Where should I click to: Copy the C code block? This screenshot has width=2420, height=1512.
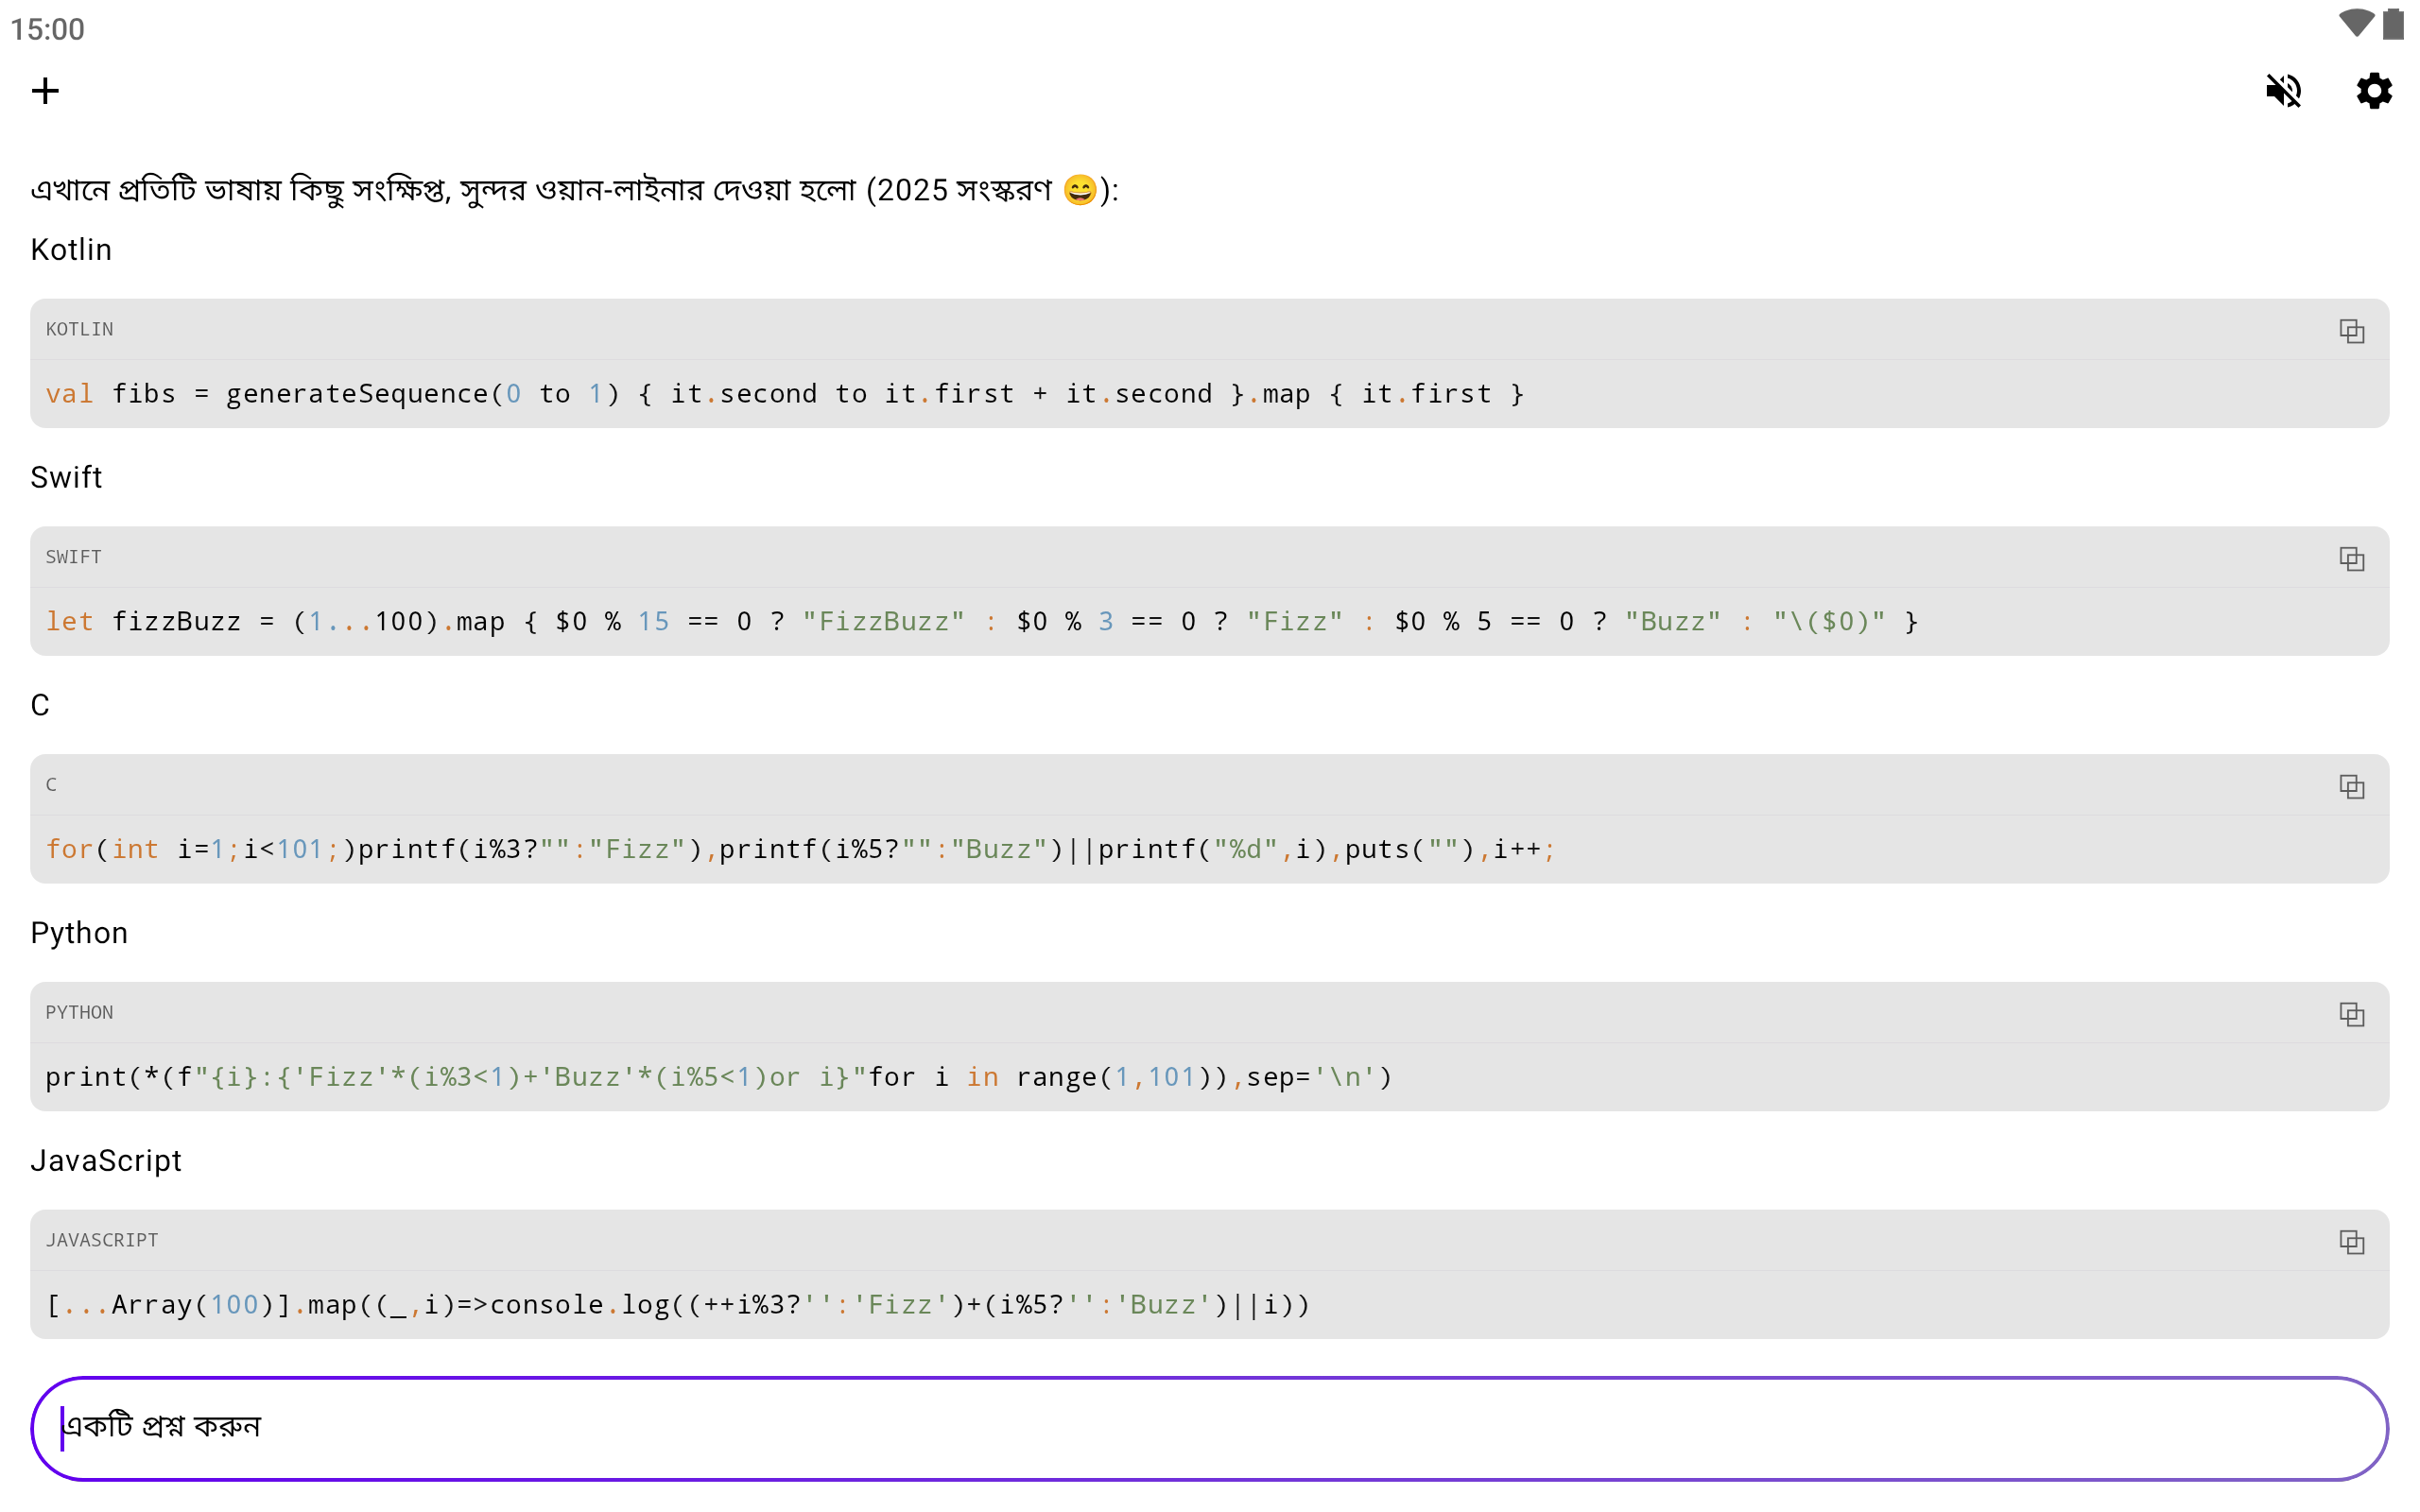pos(2351,787)
